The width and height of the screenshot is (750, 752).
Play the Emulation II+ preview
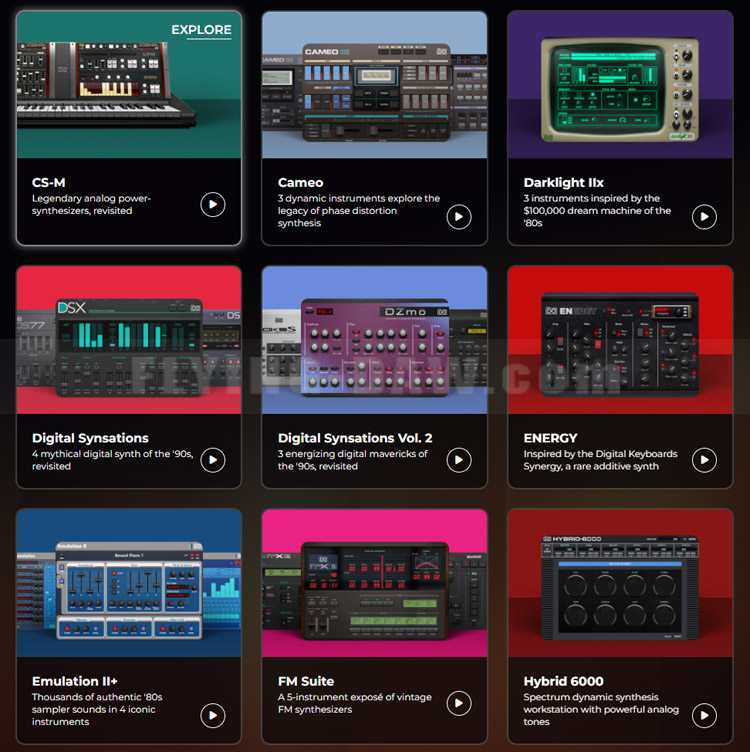pos(213,716)
